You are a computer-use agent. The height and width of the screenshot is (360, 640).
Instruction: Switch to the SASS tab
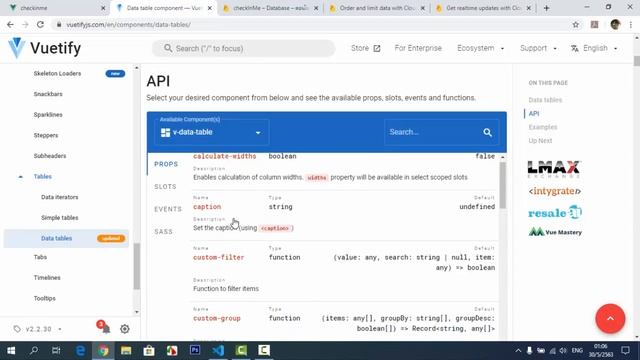point(163,231)
